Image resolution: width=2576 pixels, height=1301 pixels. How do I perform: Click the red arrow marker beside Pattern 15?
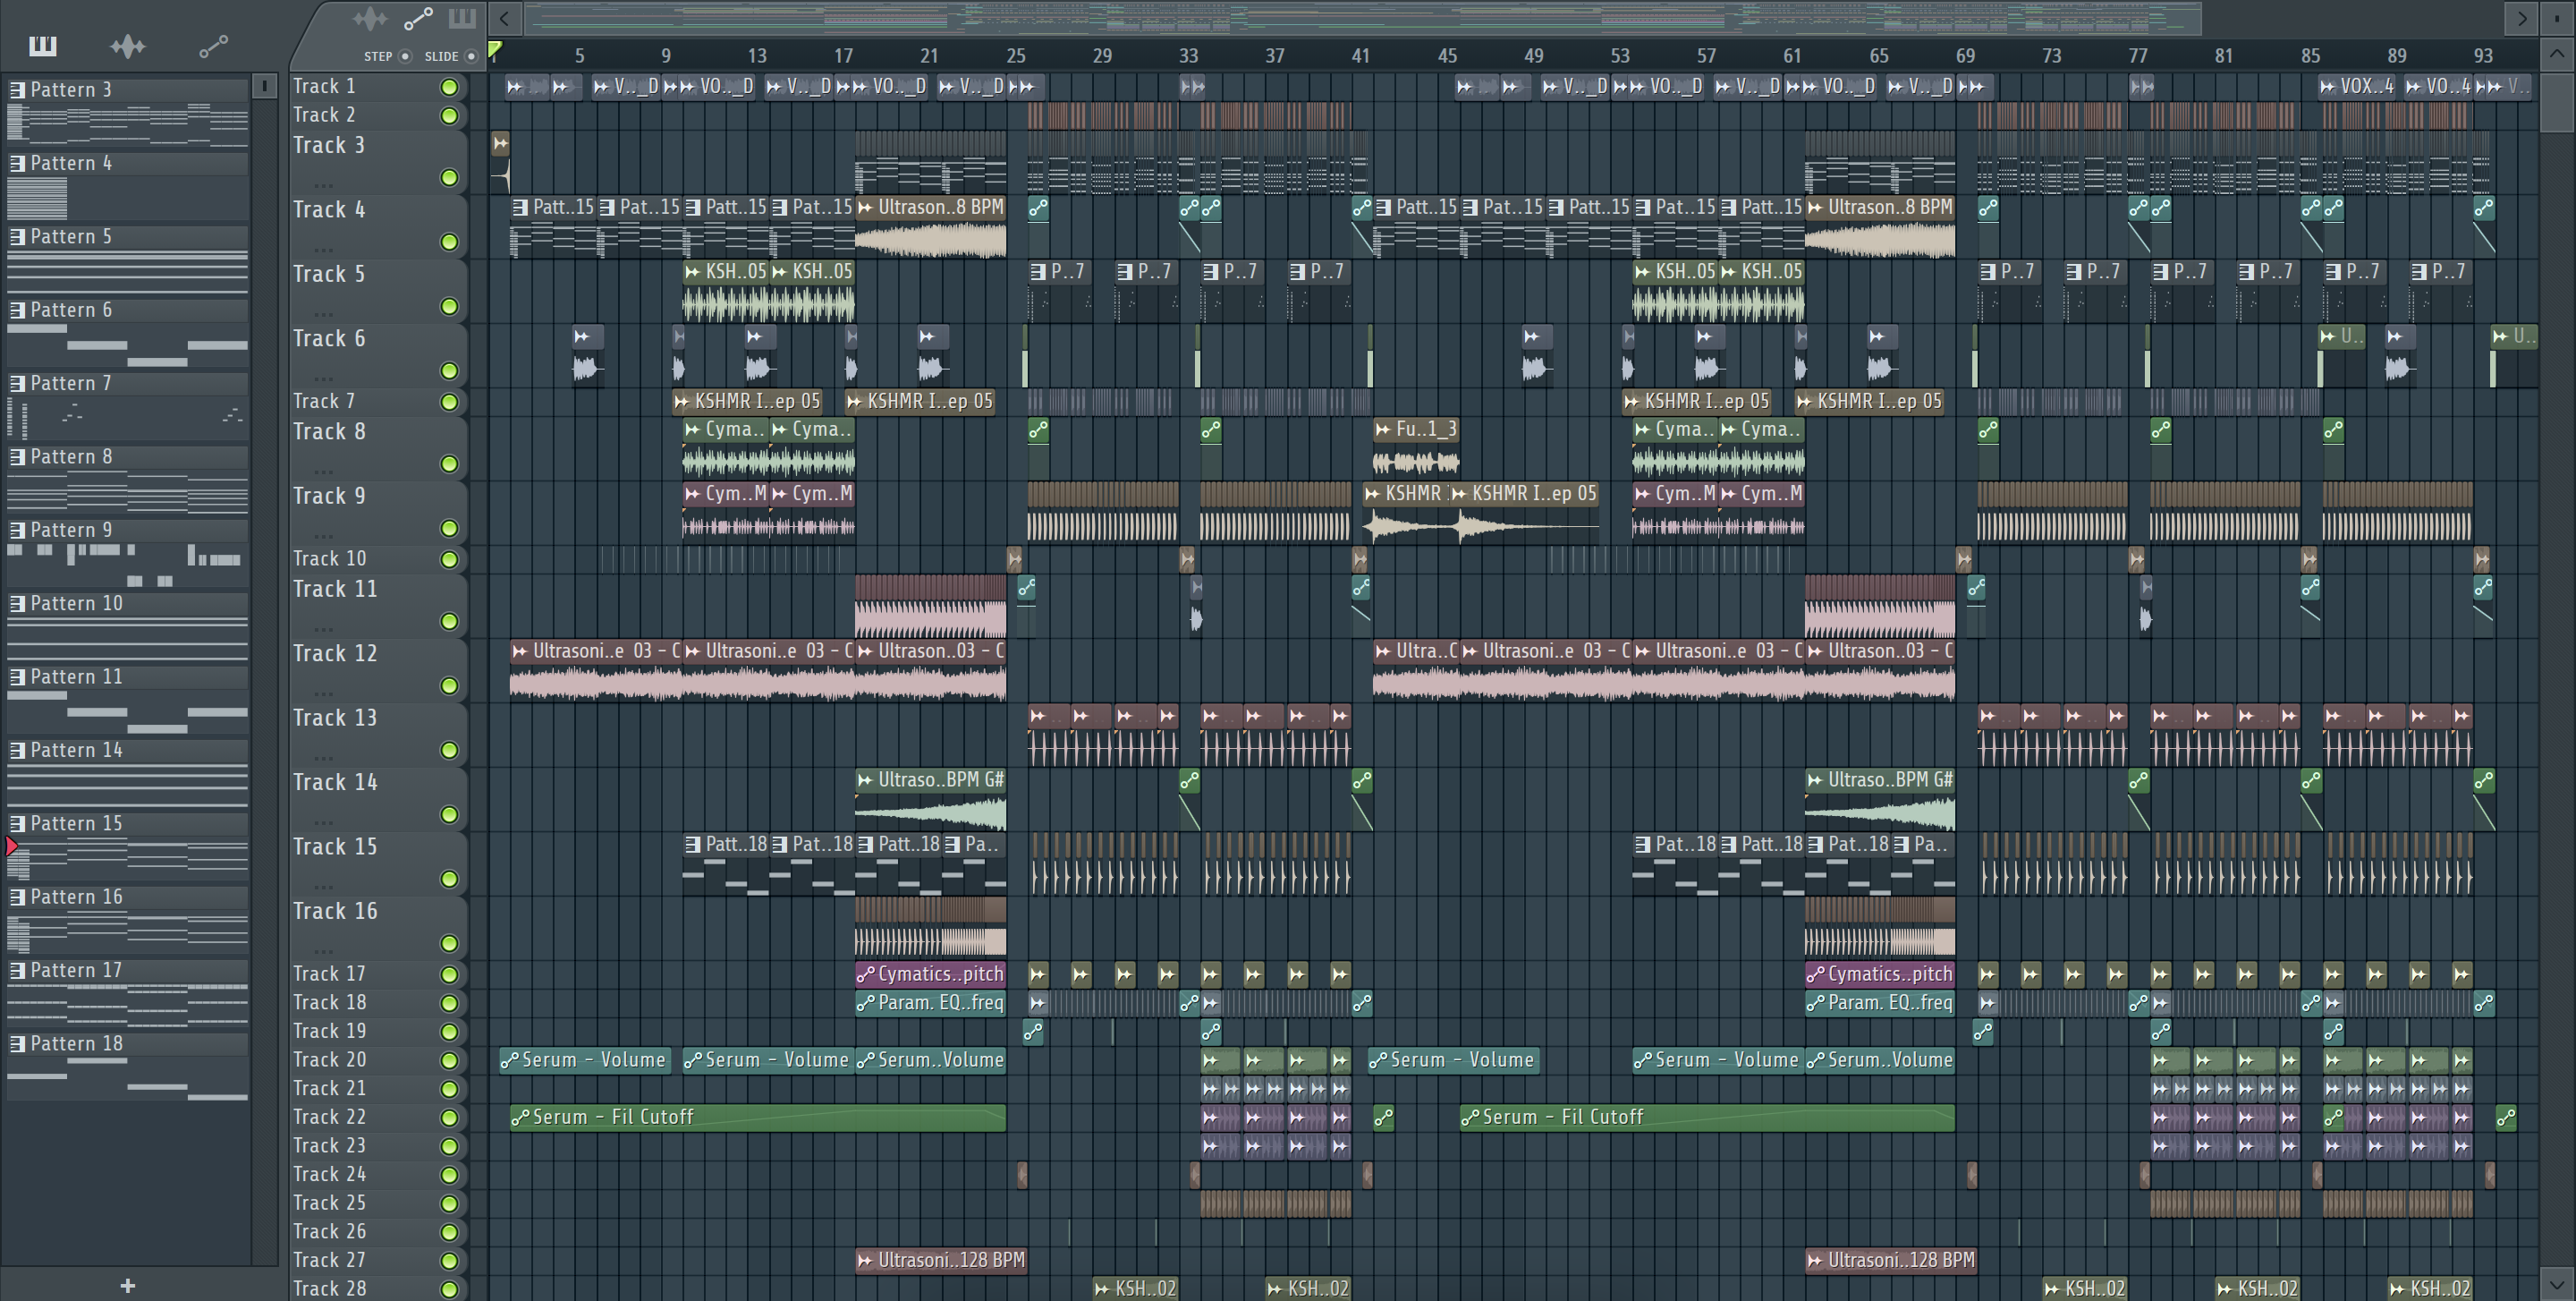point(11,847)
